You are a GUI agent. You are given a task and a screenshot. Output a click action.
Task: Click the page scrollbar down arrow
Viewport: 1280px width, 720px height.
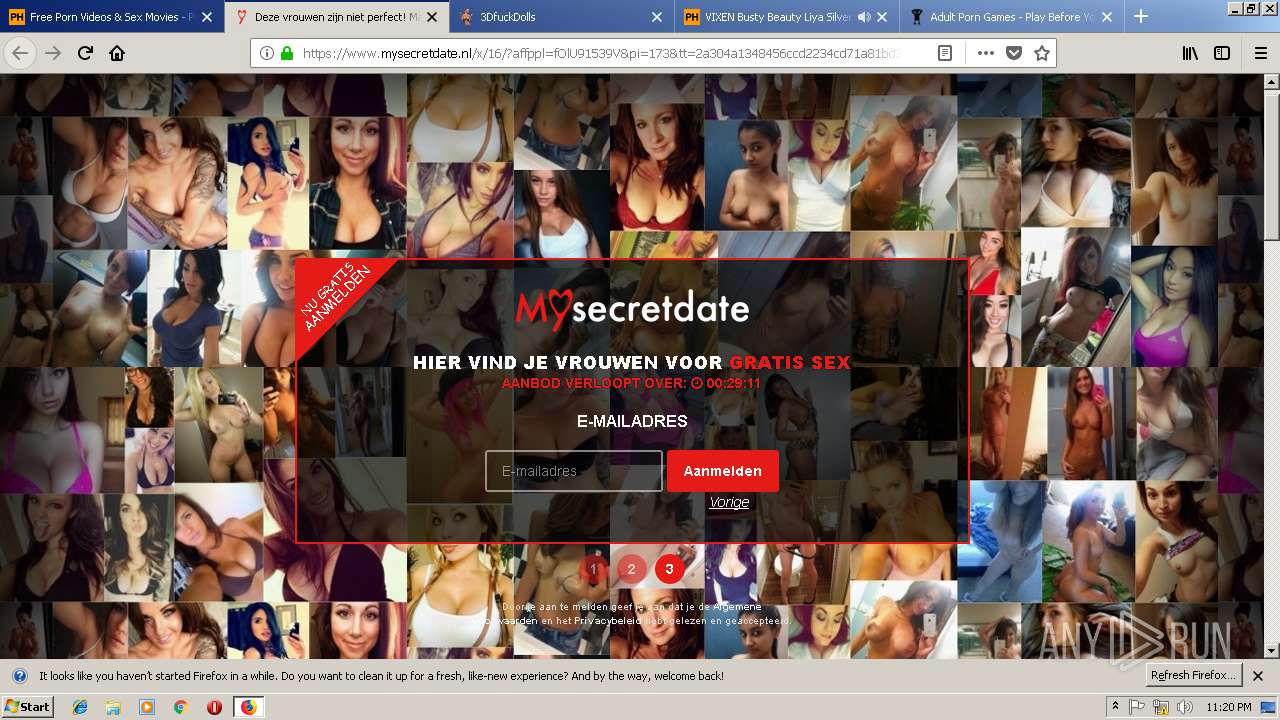[x=1272, y=650]
